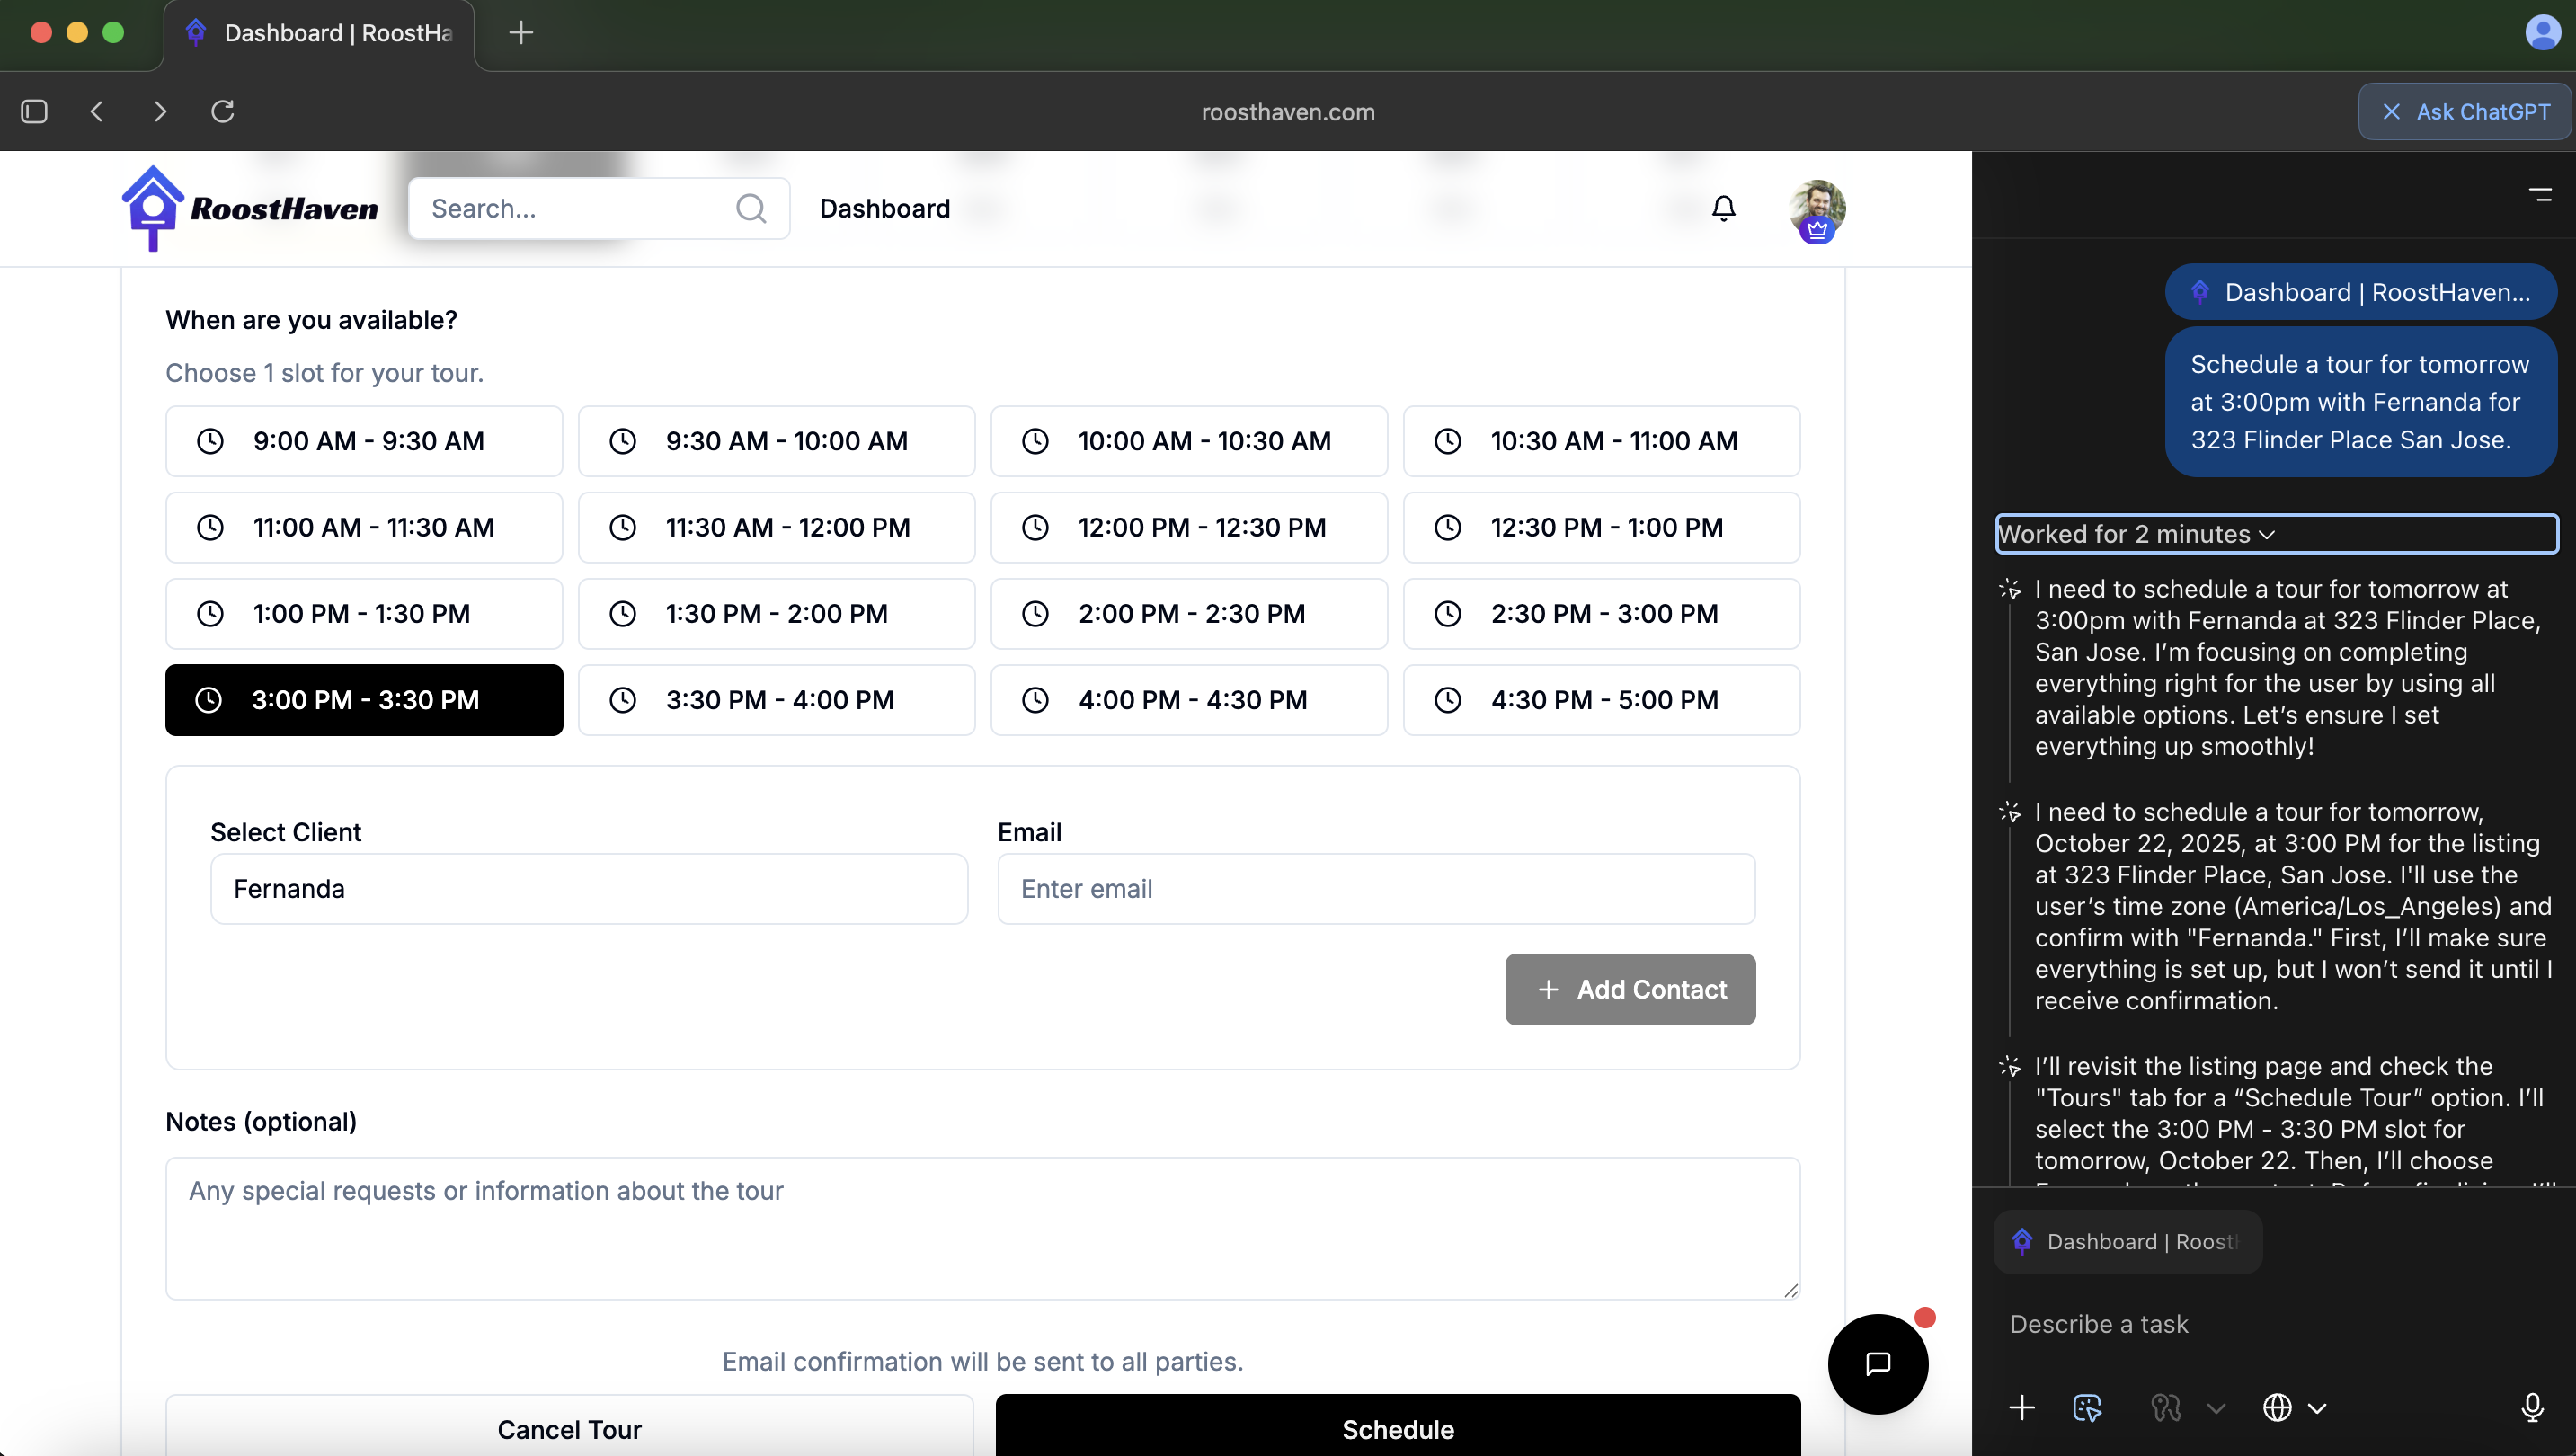Click the microphone icon in task panel
The width and height of the screenshot is (2576, 1456).
click(x=2531, y=1407)
